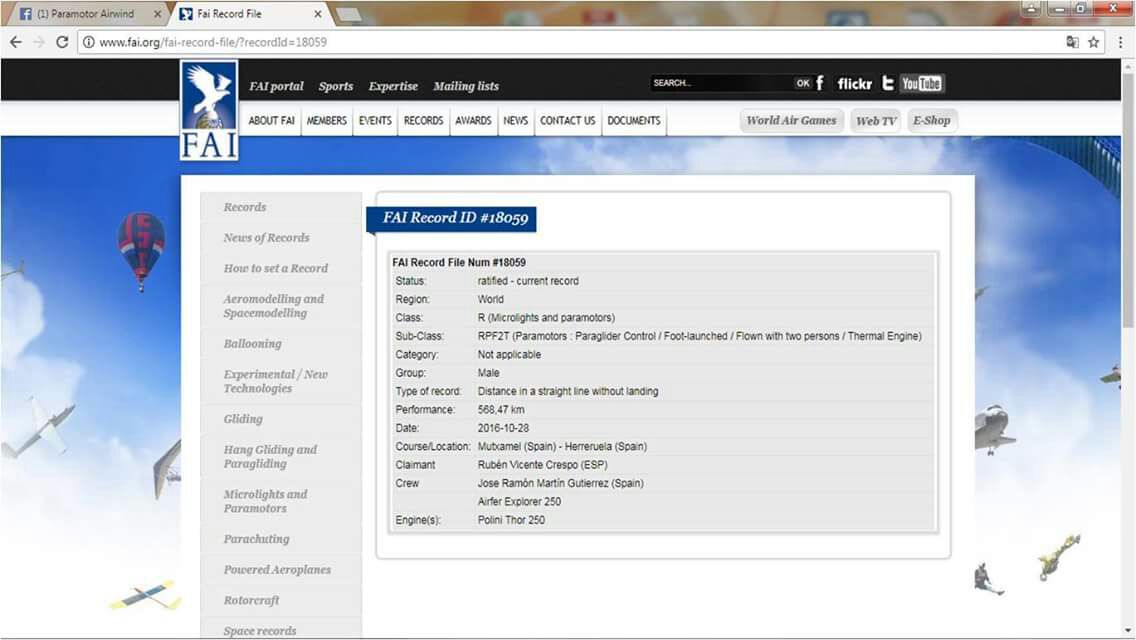Click the browser back arrow
This screenshot has width=1136, height=640.
(x=16, y=42)
